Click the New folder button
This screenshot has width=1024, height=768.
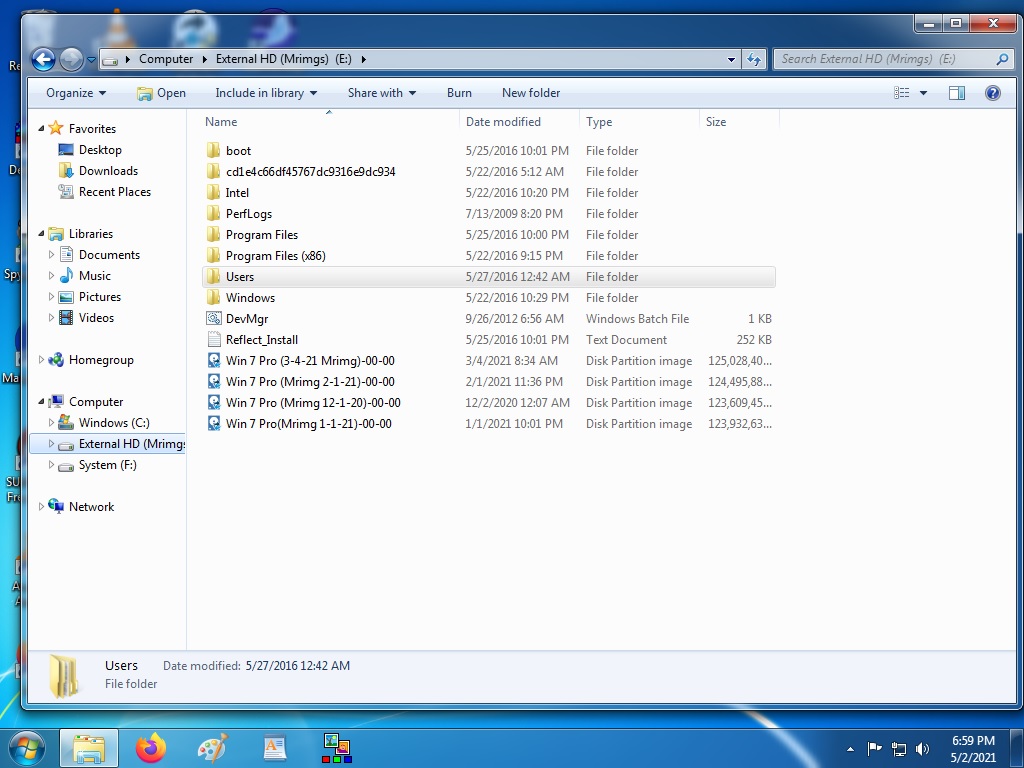coord(531,93)
